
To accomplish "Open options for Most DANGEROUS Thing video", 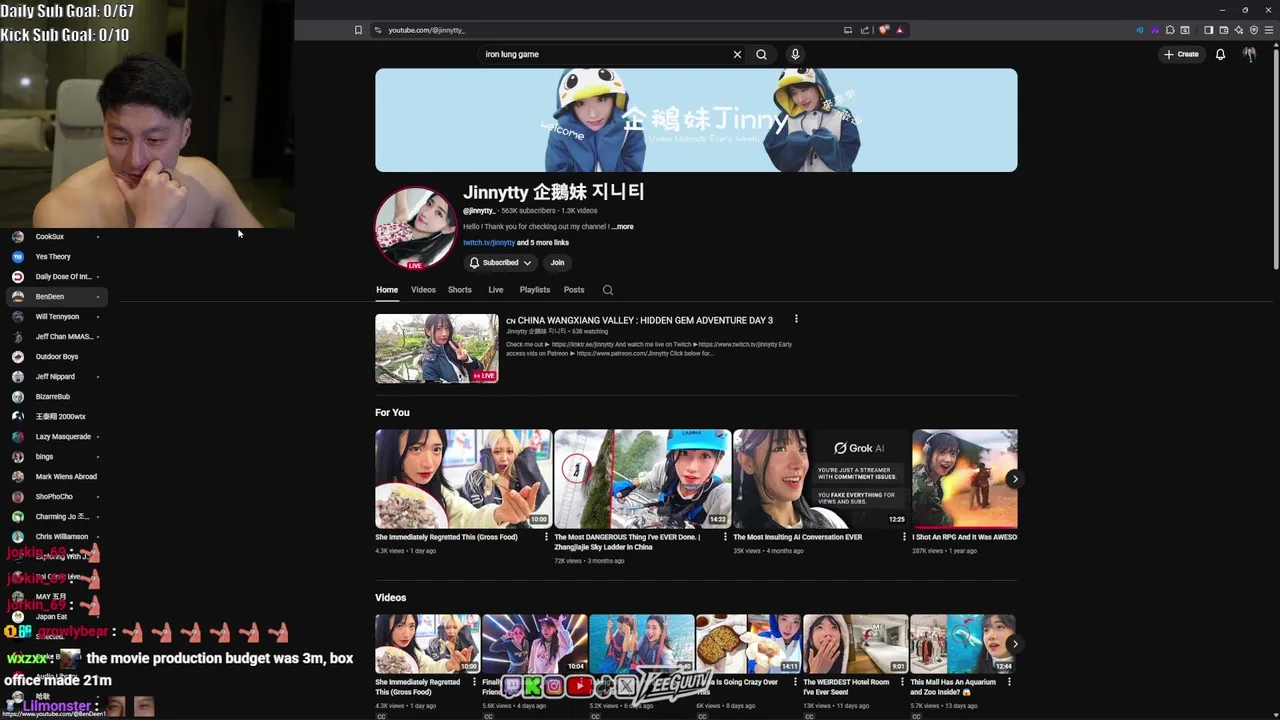I will (x=725, y=537).
